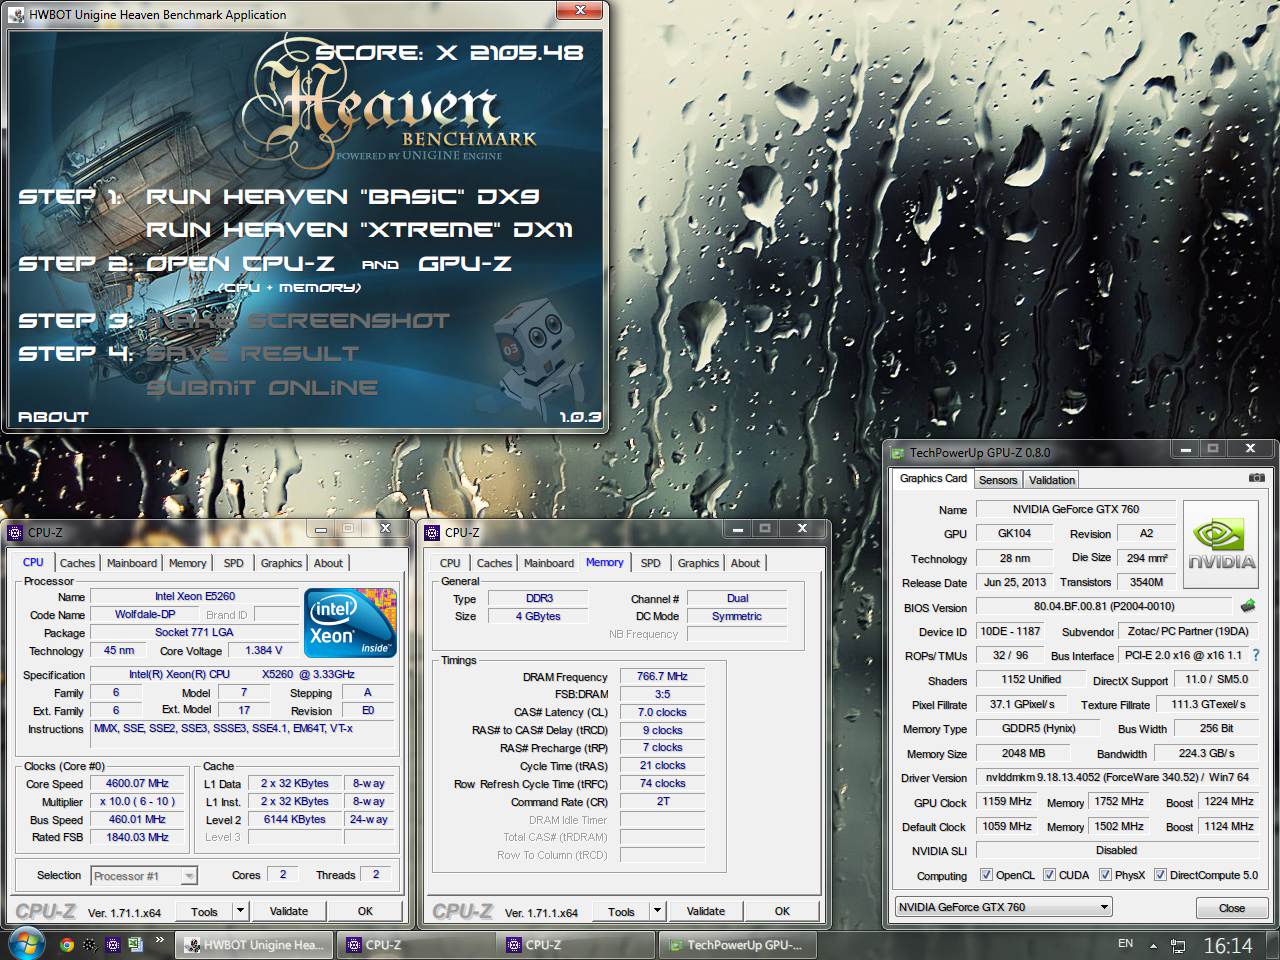Click the Driver Version field in GPU-Z
Screen dimensions: 1280x960
pos(1117,777)
